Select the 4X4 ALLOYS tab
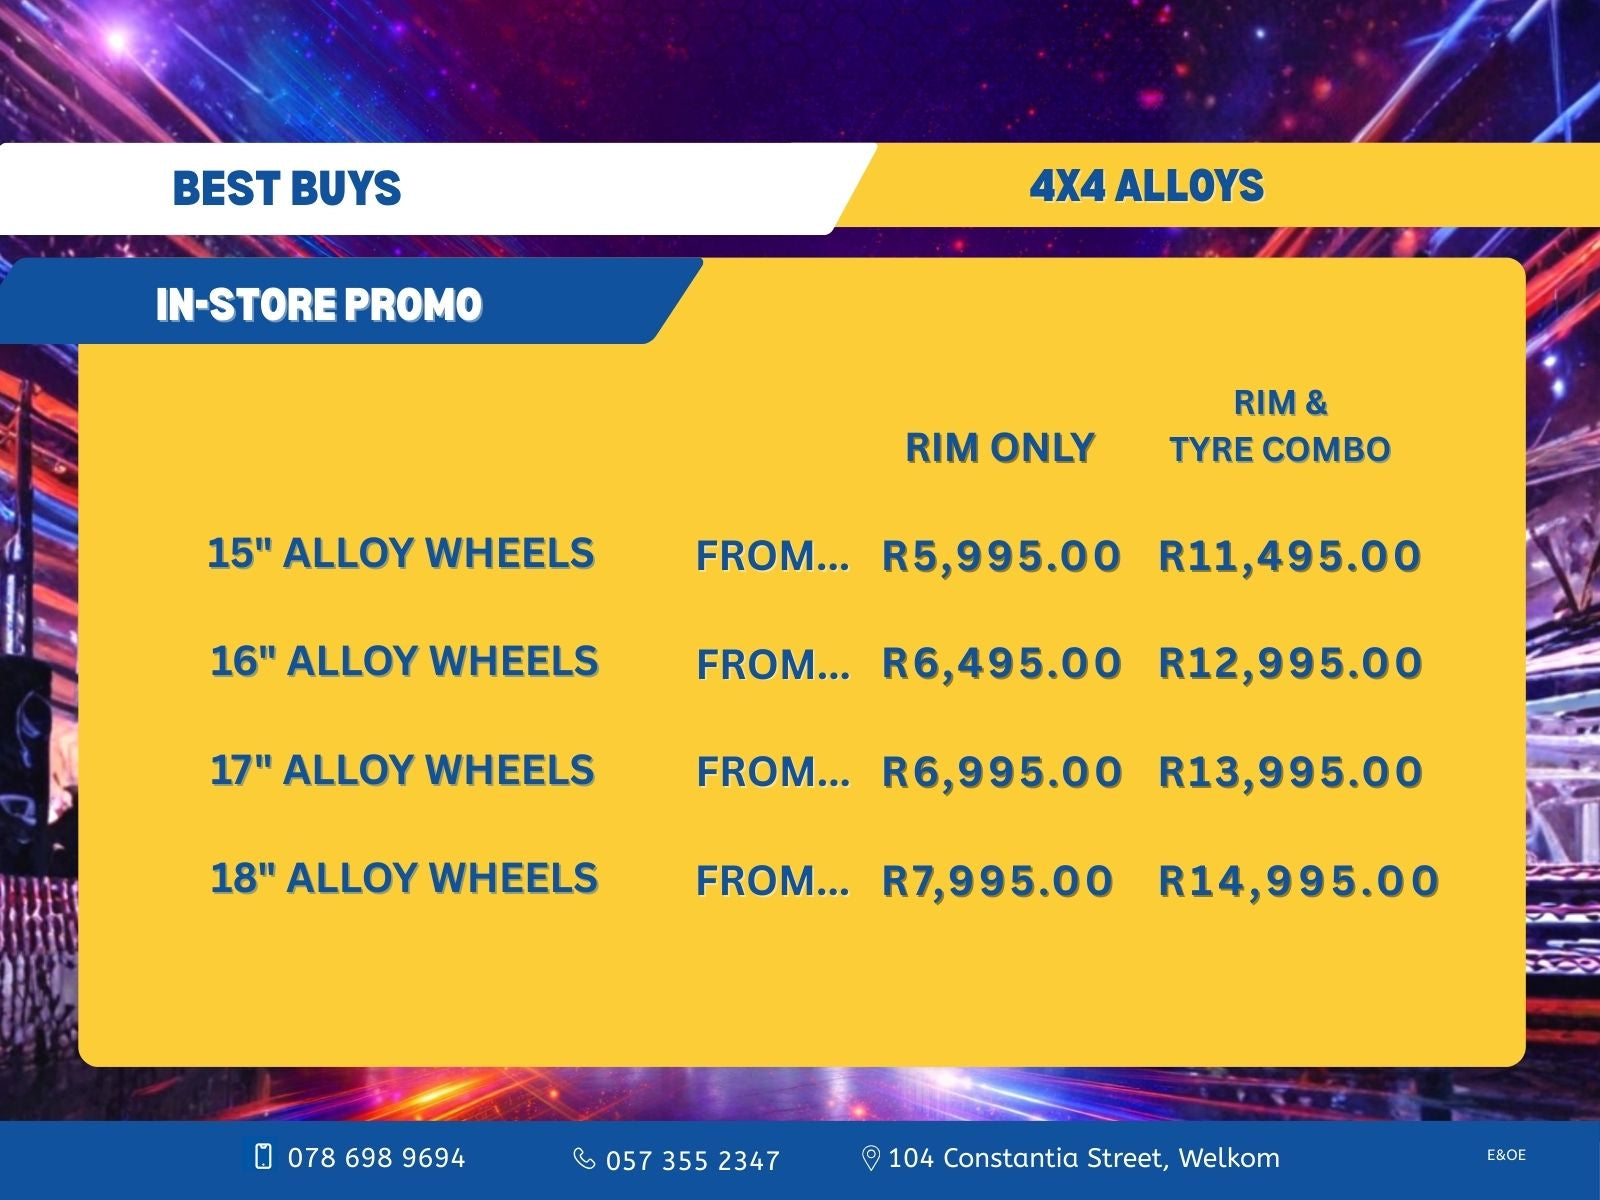1600x1200 pixels. tap(1146, 187)
